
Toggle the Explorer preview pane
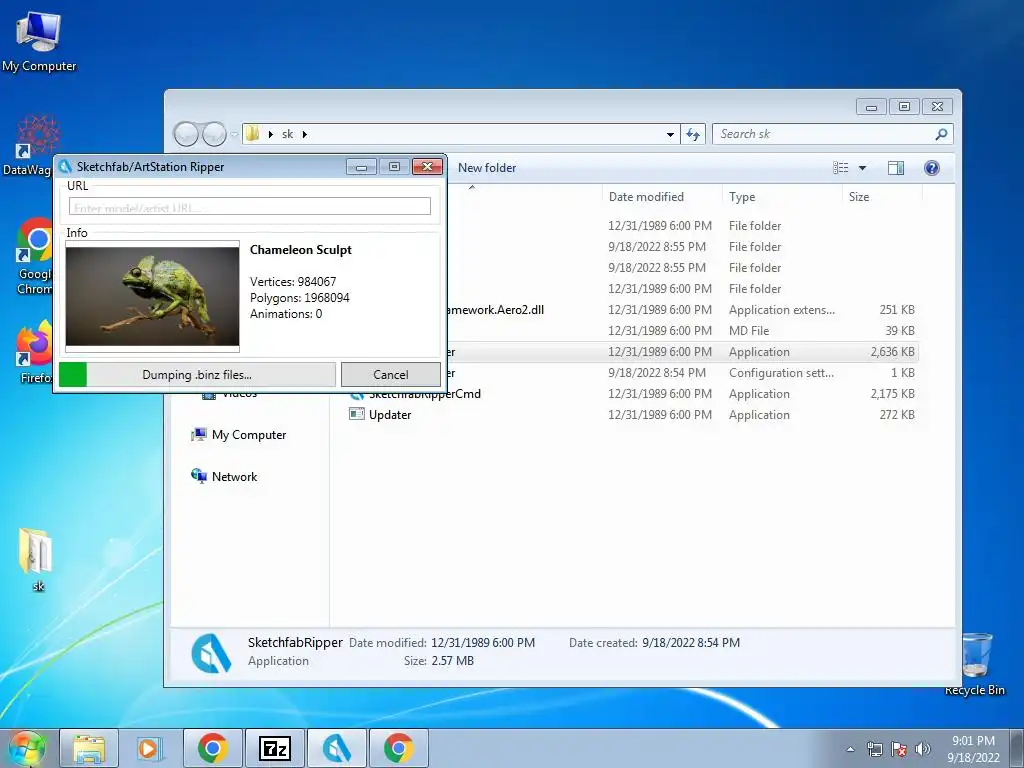pos(896,168)
